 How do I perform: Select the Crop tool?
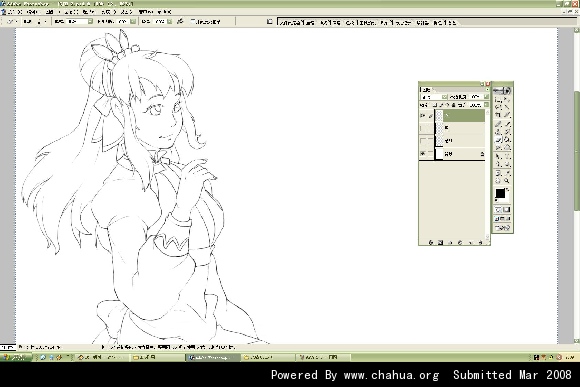pyautogui.click(x=498, y=115)
